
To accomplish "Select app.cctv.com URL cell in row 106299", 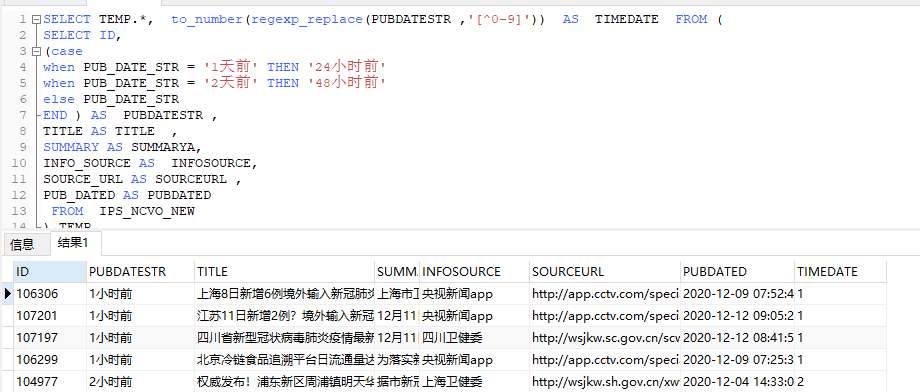I will click(605, 360).
